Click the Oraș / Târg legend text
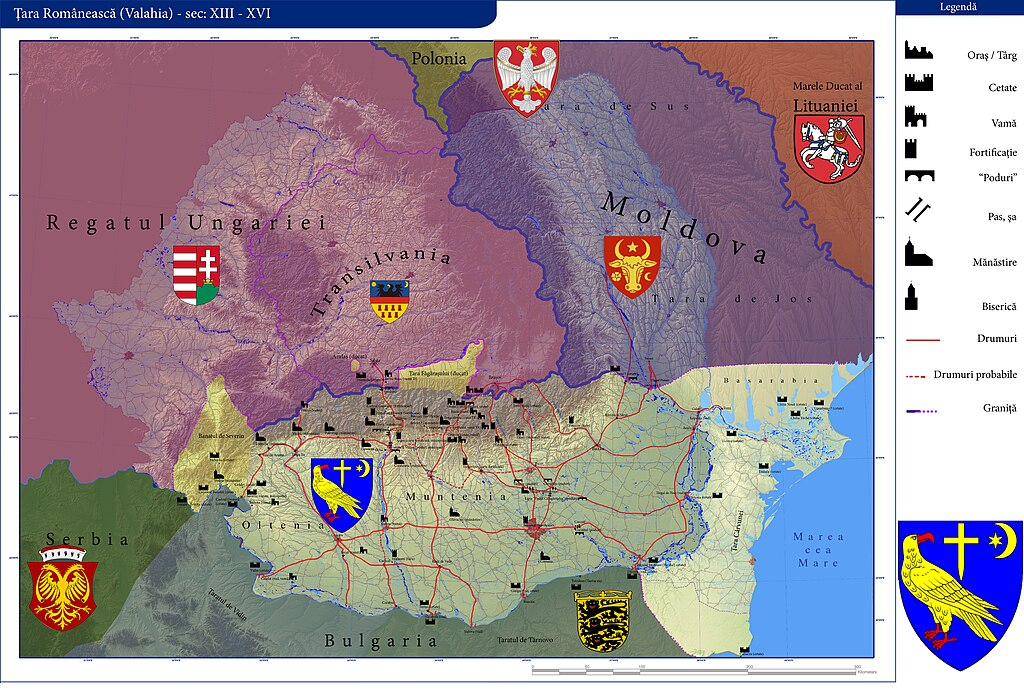The height and width of the screenshot is (692, 1024). pos(991,55)
